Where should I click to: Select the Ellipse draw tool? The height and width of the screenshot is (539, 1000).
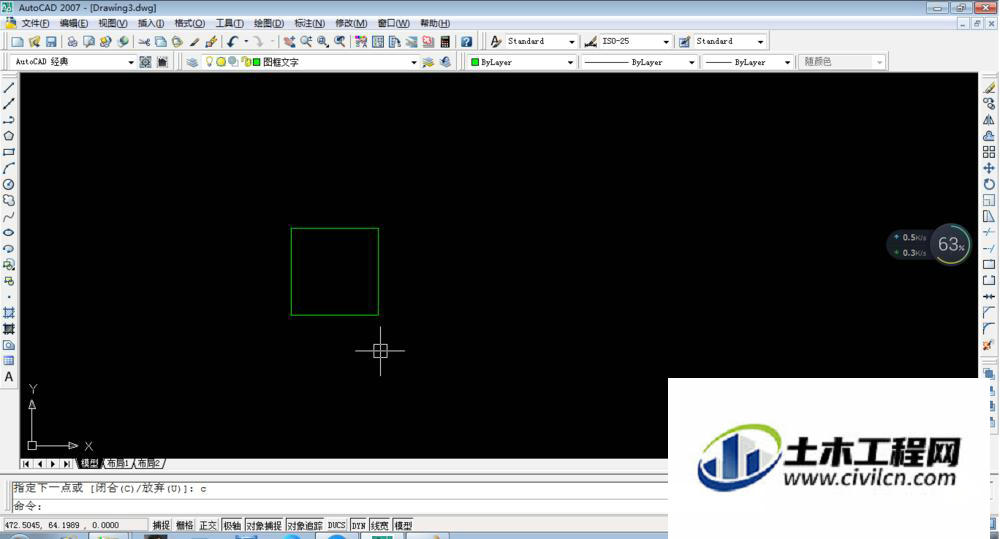point(9,233)
